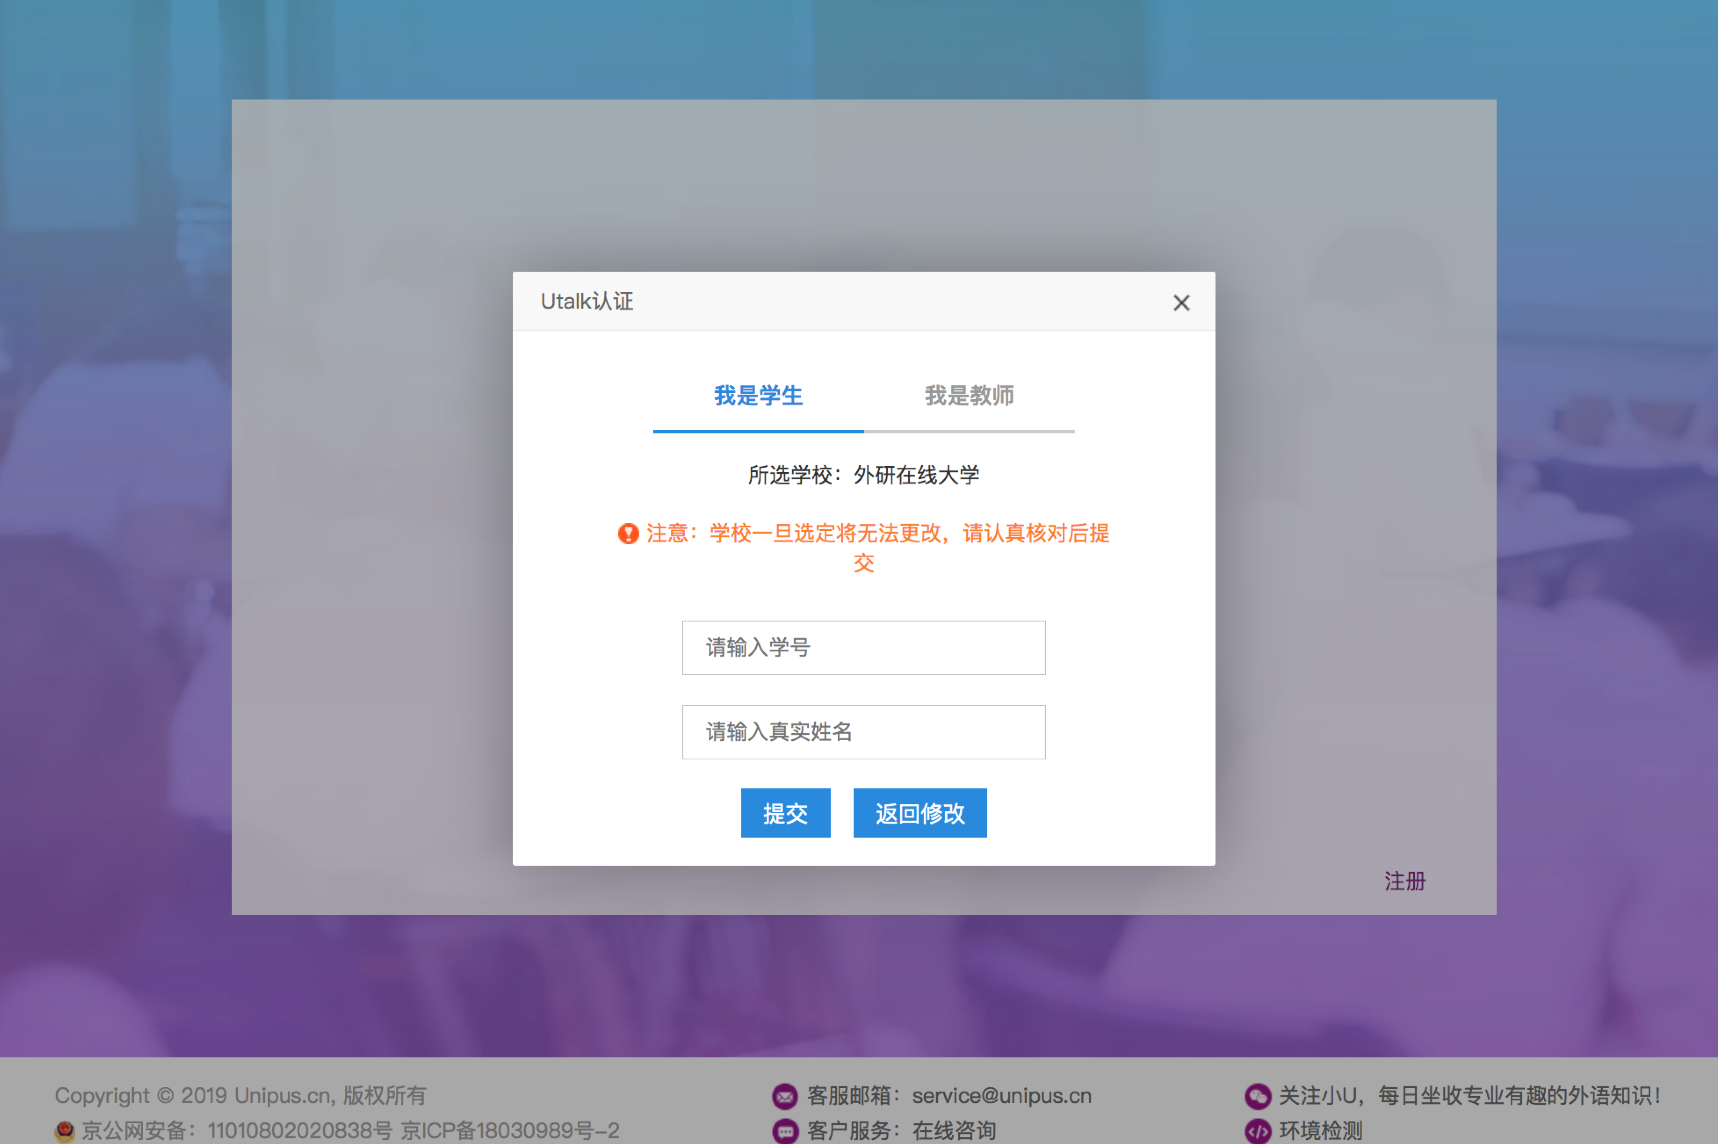Focus the 请输入学号 input field
This screenshot has height=1144, width=1718.
863,648
